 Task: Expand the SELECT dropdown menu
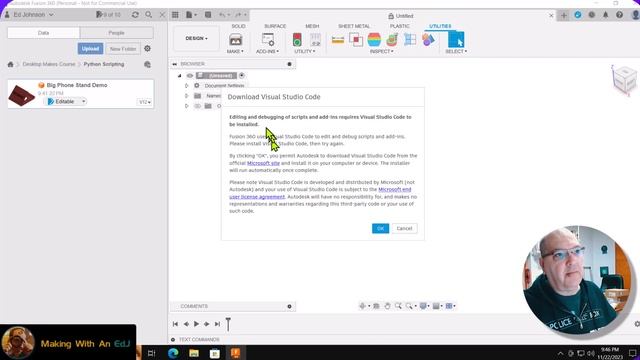(456, 51)
